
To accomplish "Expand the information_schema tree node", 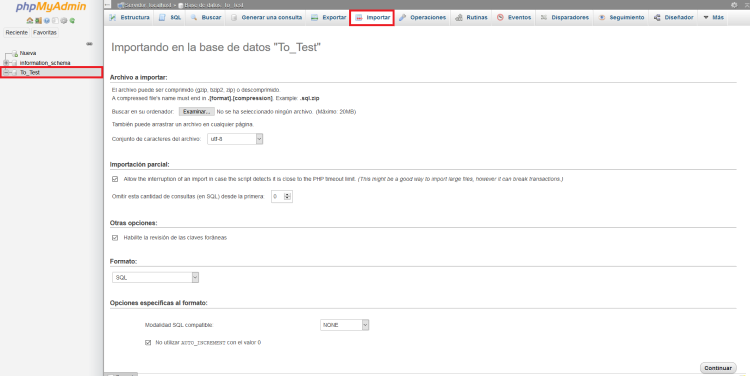I will click(6, 63).
